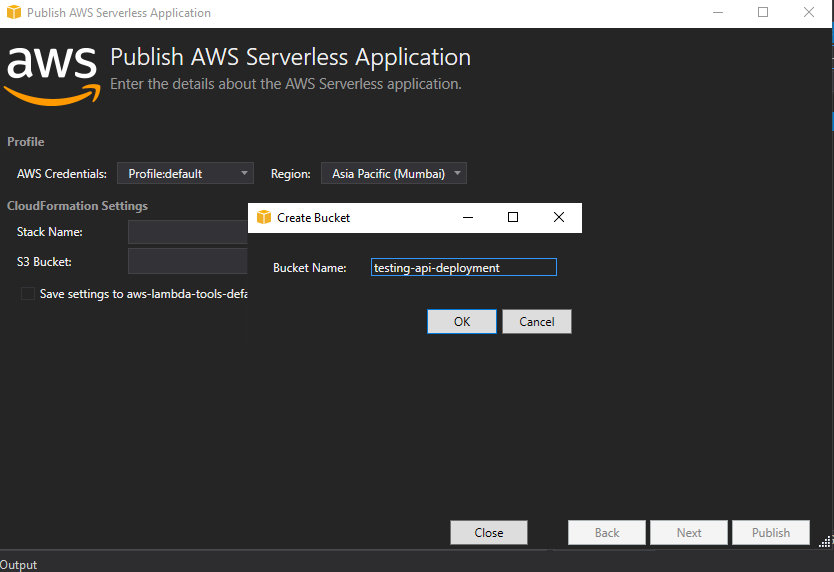Minimize the Create Bucket dialog
Screen dimensions: 834x572
click(x=468, y=217)
